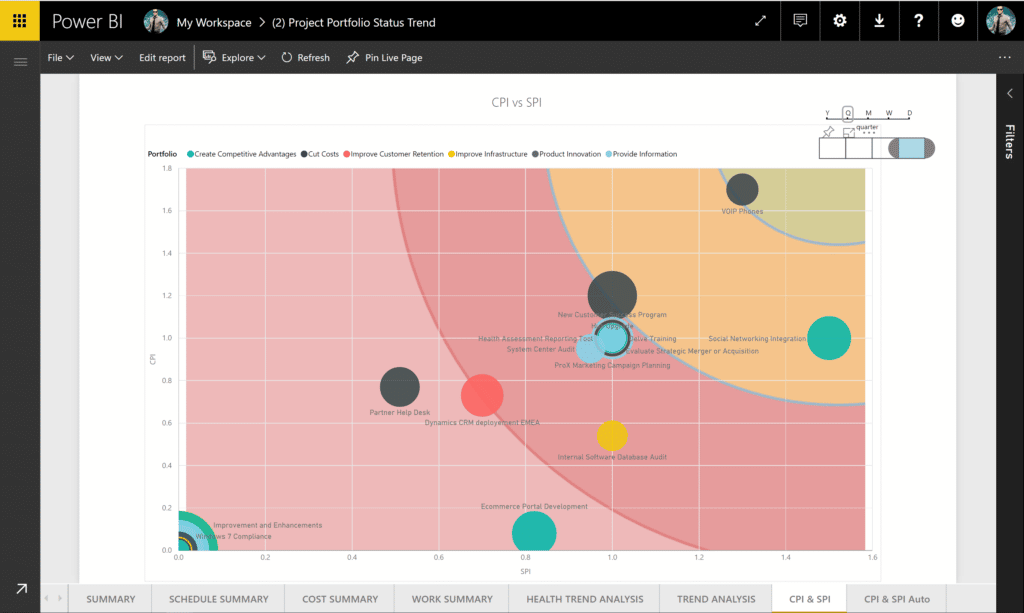Open the File menu
1024x613 pixels.
[60, 57]
